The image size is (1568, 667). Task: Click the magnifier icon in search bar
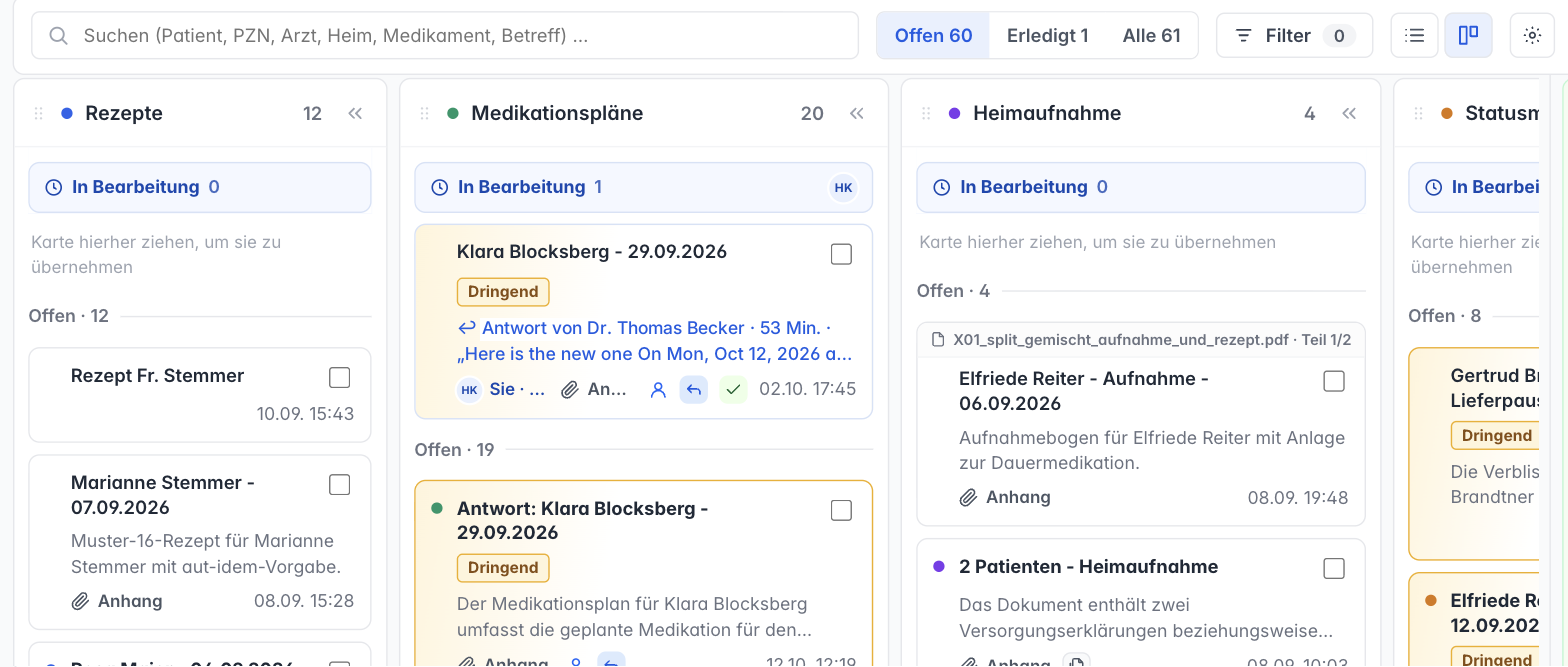(58, 36)
